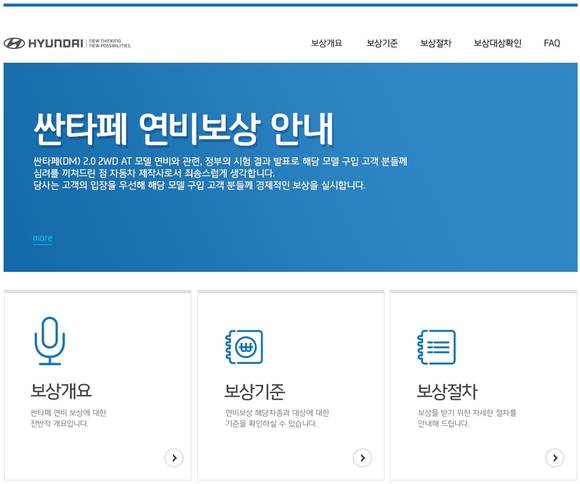Screen dimensions: 580x484
Task: Click the arrow button in the 보상기준 card
Action: coord(362,458)
